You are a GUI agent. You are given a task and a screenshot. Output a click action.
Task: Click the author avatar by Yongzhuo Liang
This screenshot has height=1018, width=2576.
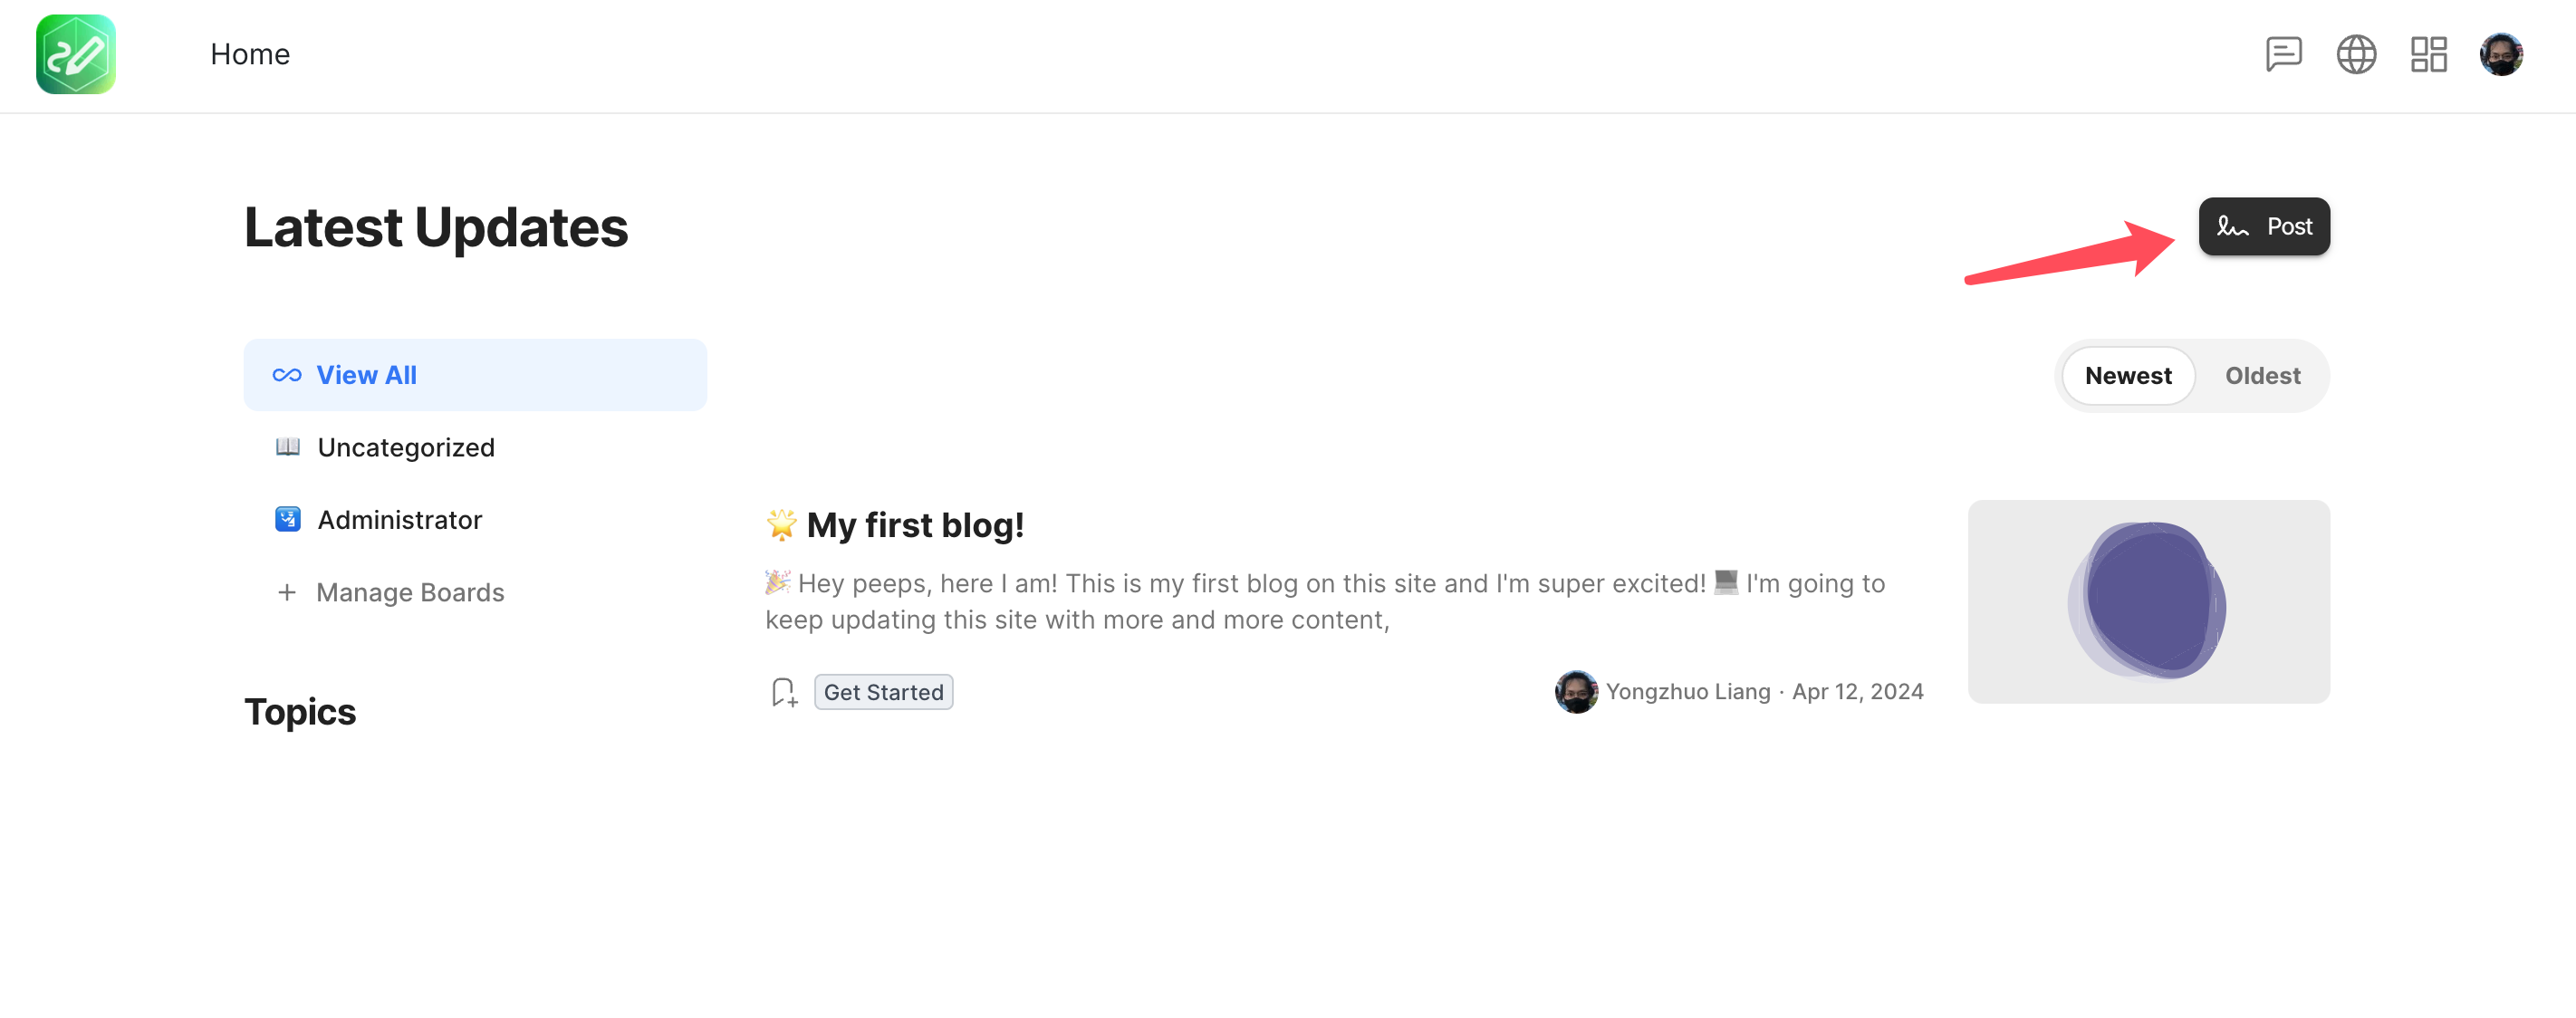[x=1575, y=692]
